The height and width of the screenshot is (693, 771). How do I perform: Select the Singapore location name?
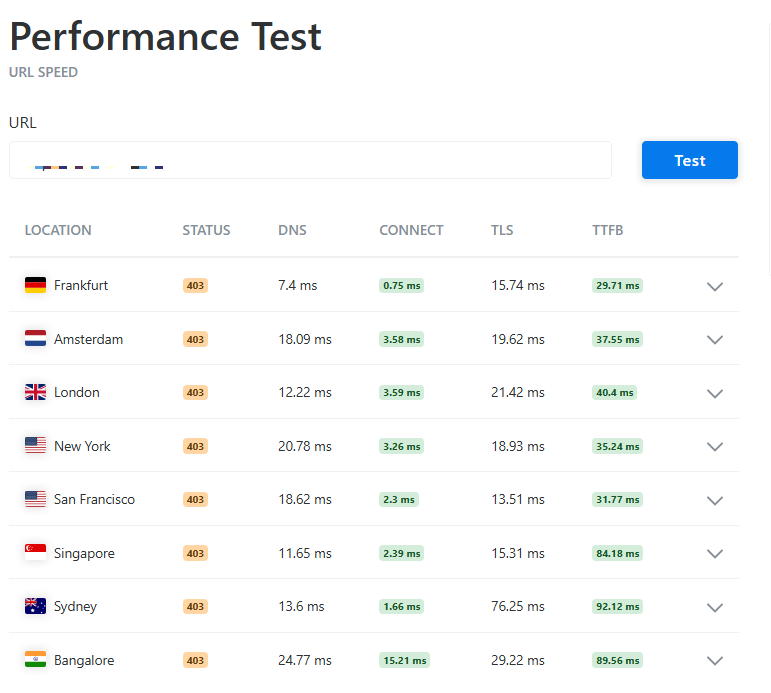(84, 553)
